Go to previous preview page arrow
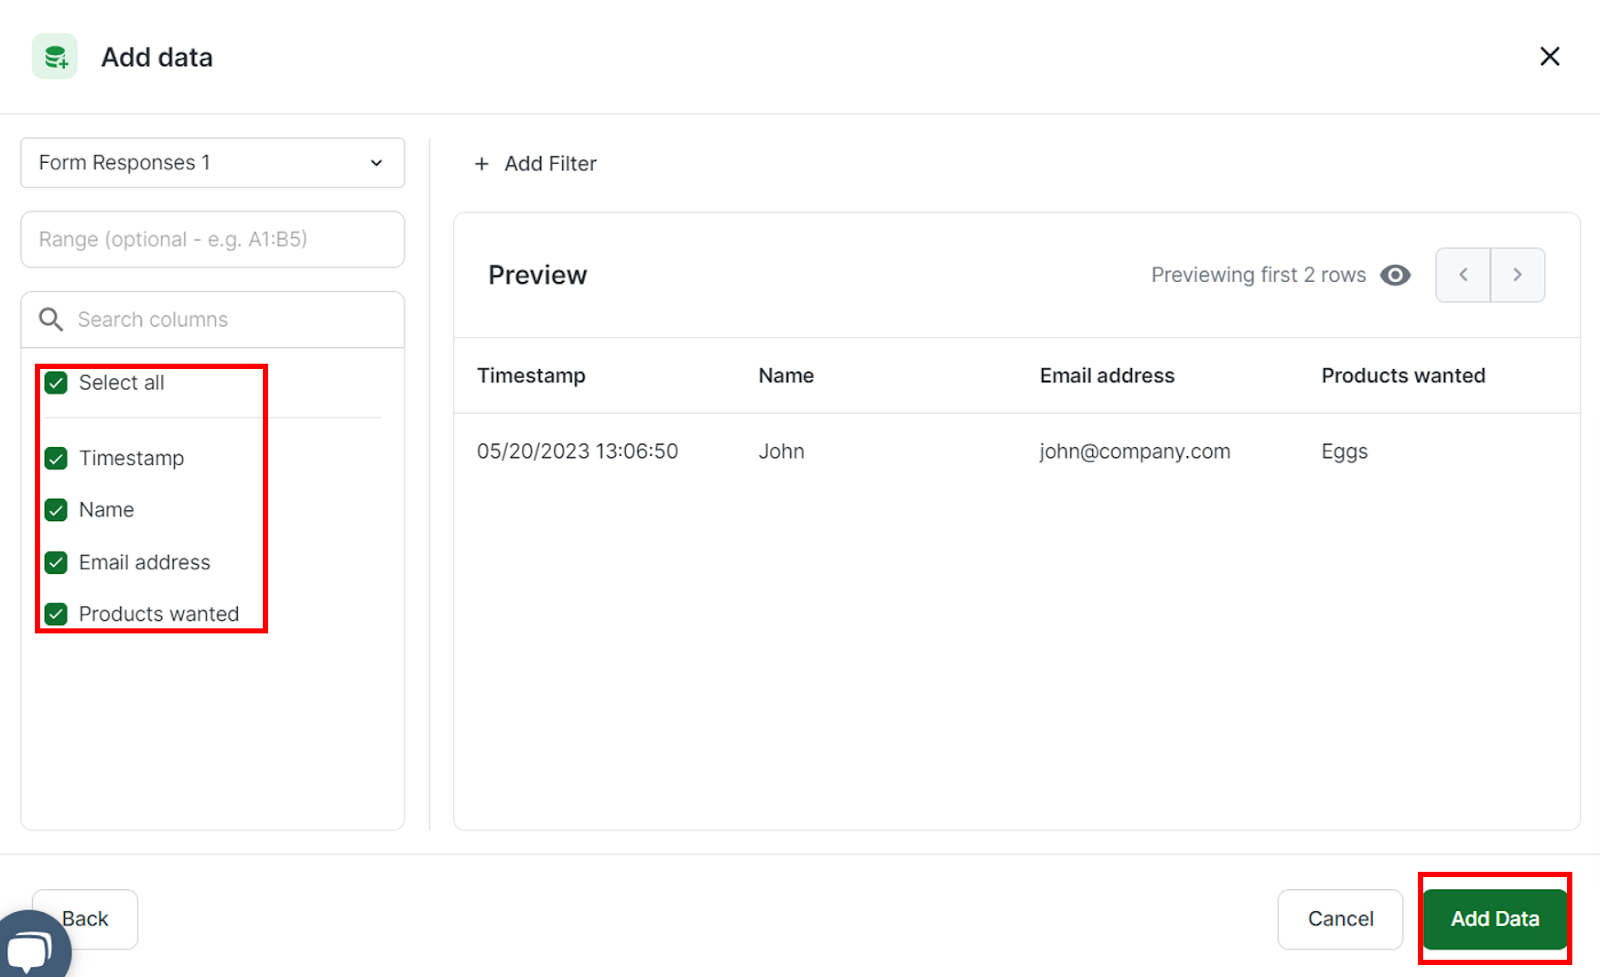The width and height of the screenshot is (1600, 977). point(1463,275)
